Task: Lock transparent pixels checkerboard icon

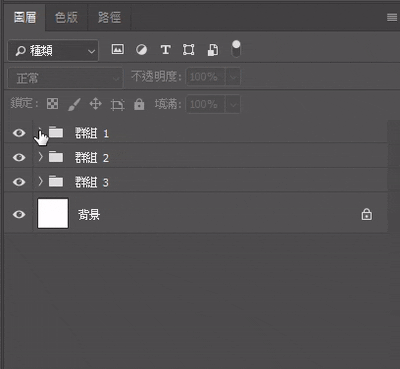Action: click(x=52, y=104)
